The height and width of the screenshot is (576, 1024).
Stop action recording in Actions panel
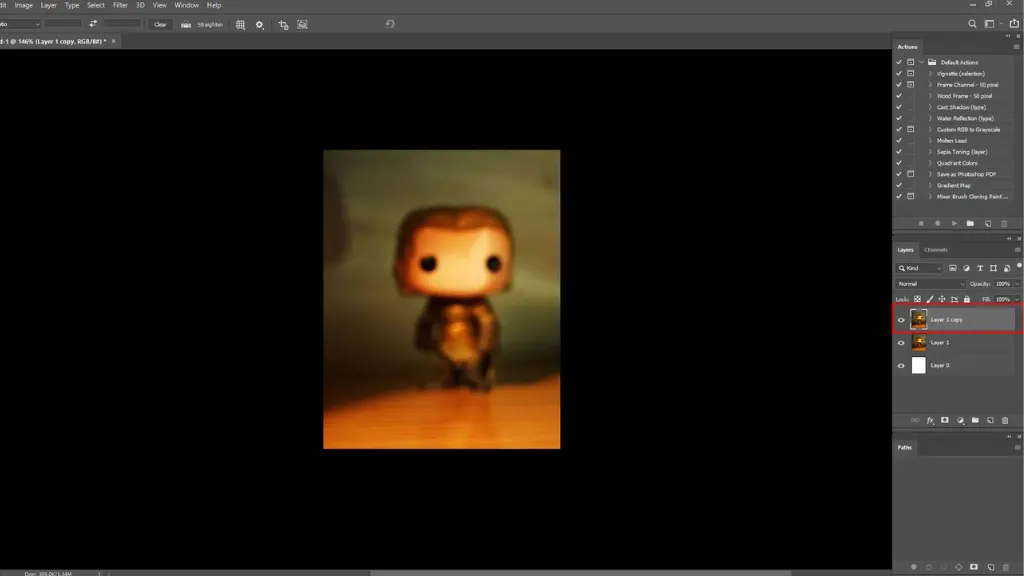tap(921, 223)
